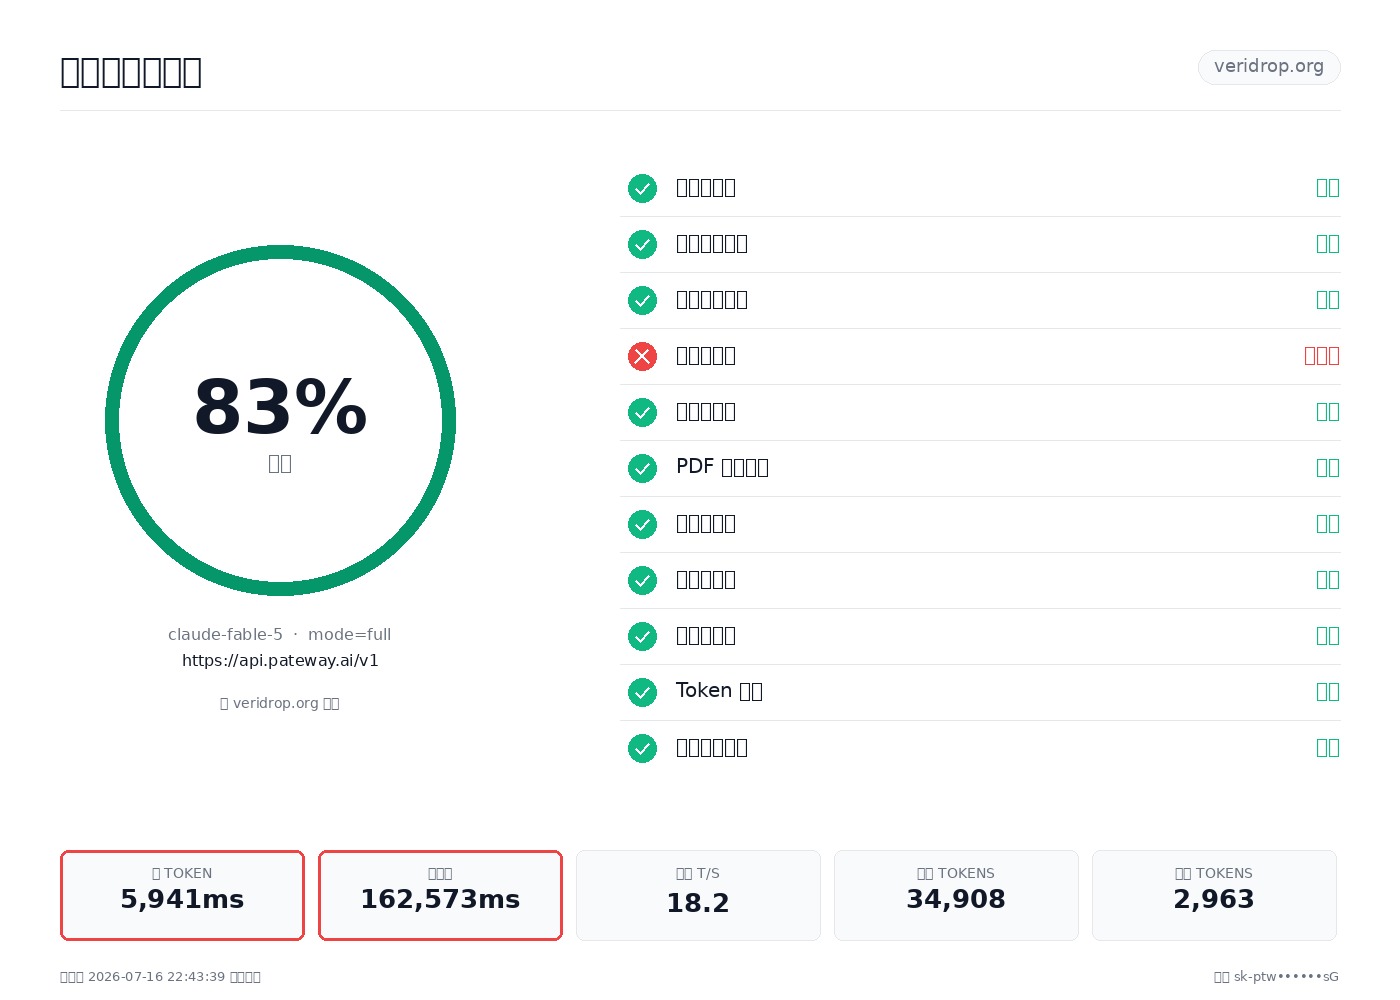
Task: Click the veridrop.org badge in header
Action: click(1269, 67)
